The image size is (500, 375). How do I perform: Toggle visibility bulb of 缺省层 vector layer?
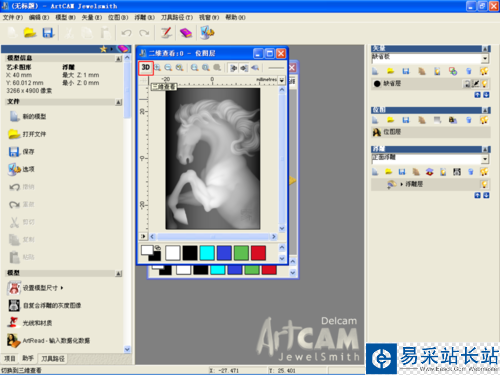tap(484, 84)
